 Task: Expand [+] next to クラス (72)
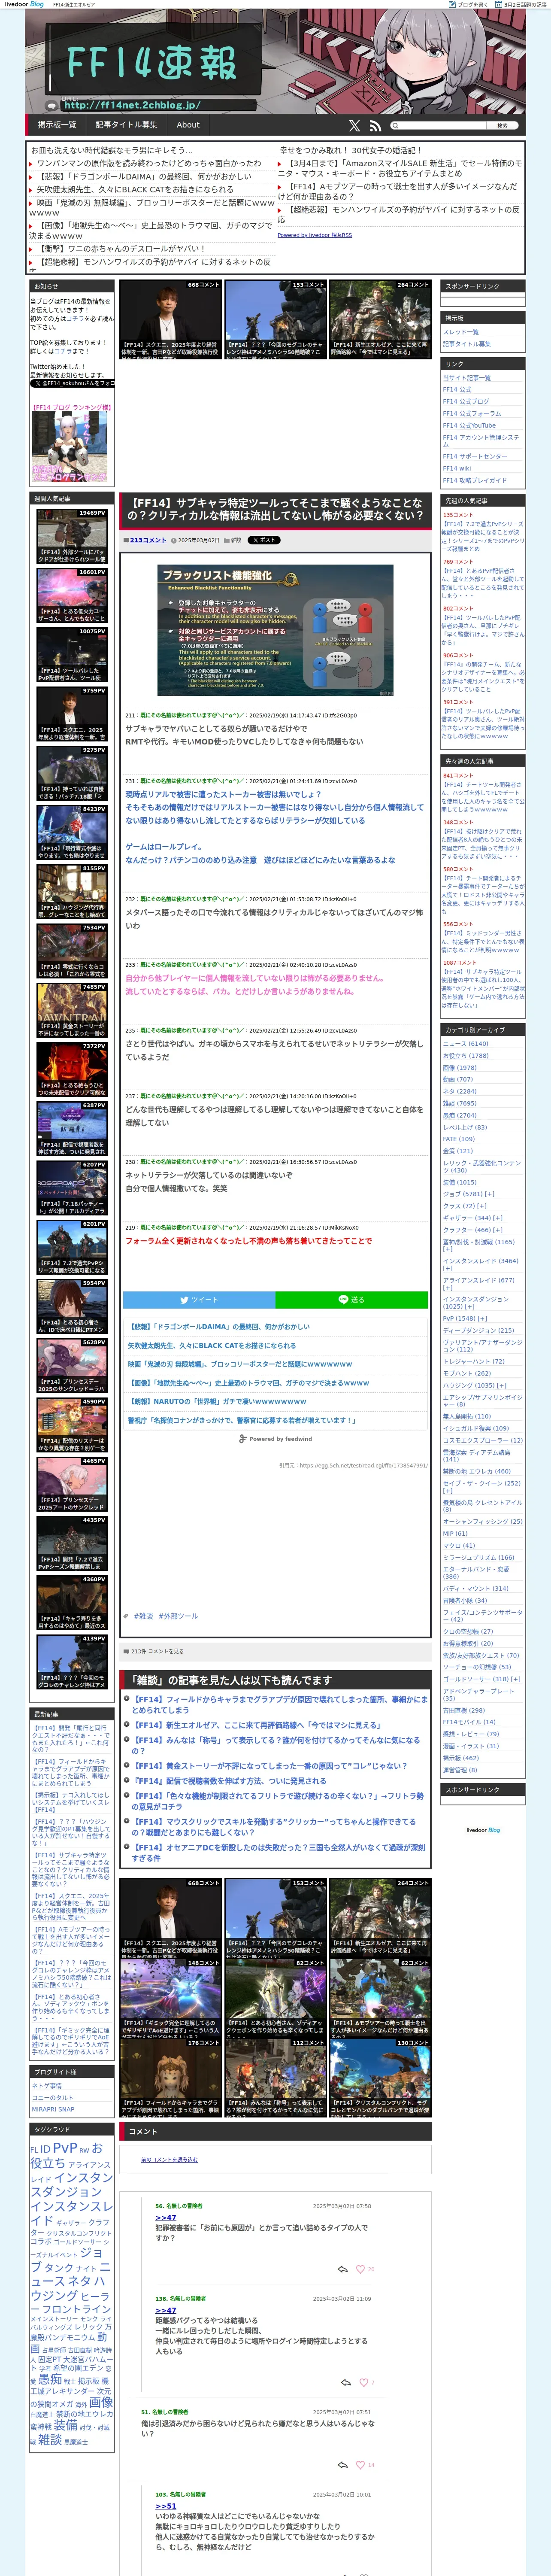pos(482,1206)
